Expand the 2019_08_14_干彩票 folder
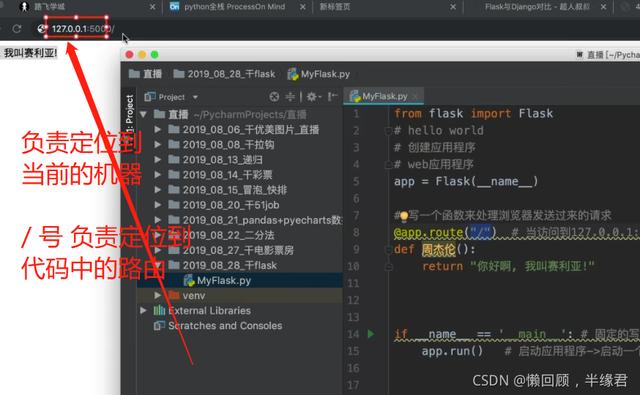This screenshot has width=640, height=395. pyautogui.click(x=158, y=175)
